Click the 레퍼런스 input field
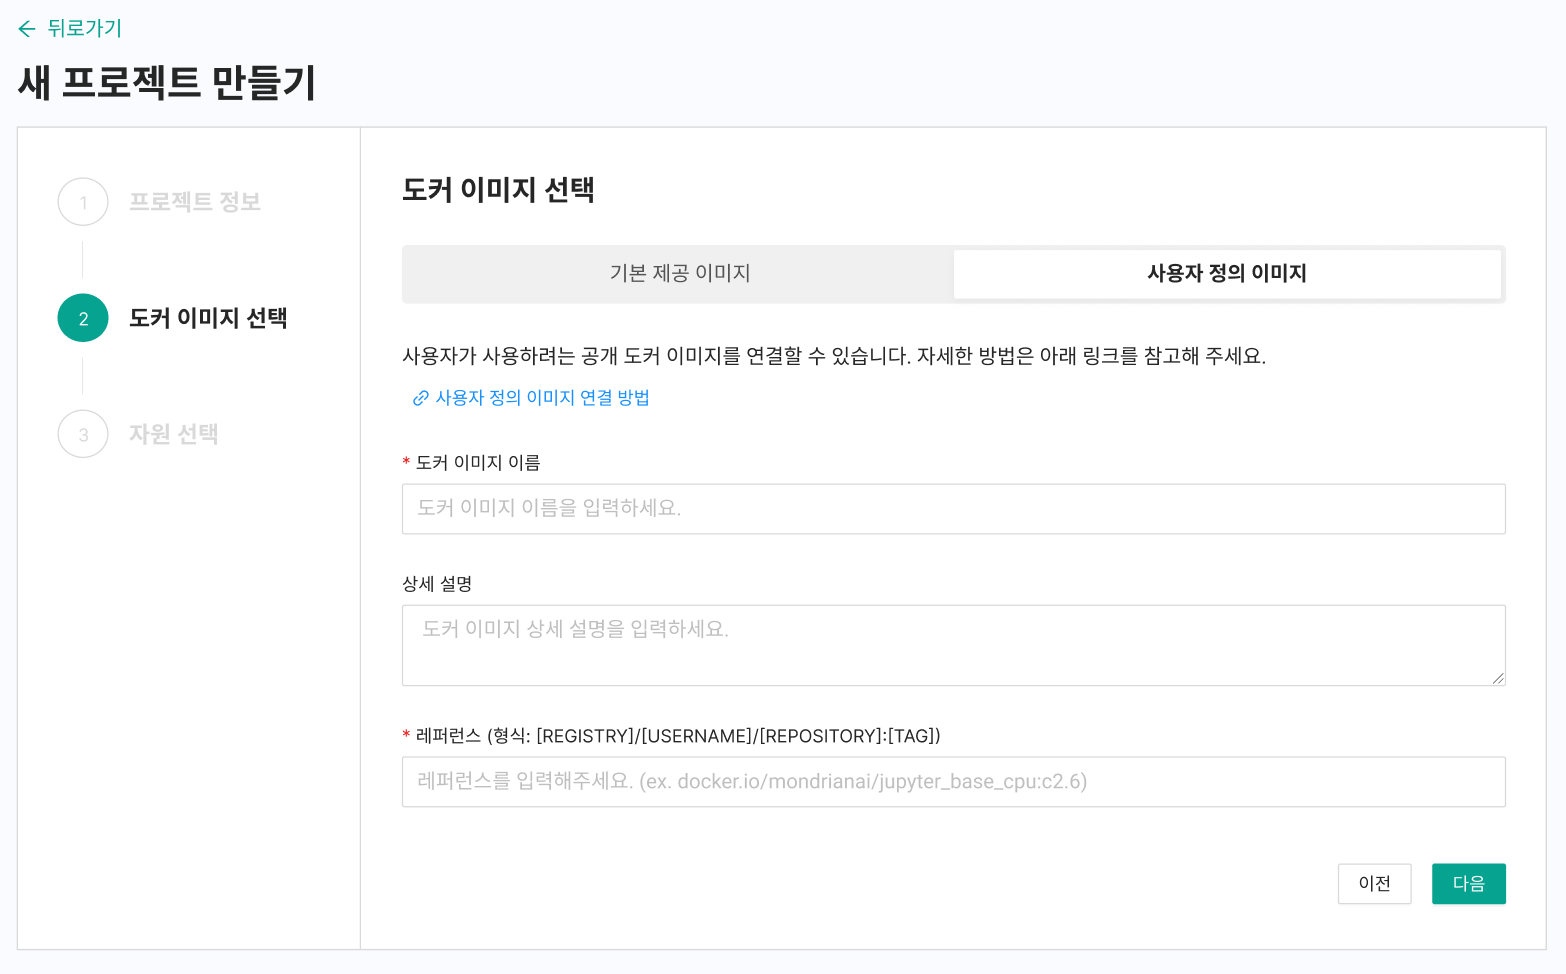Screen dimensions: 1566x974 pos(953,782)
